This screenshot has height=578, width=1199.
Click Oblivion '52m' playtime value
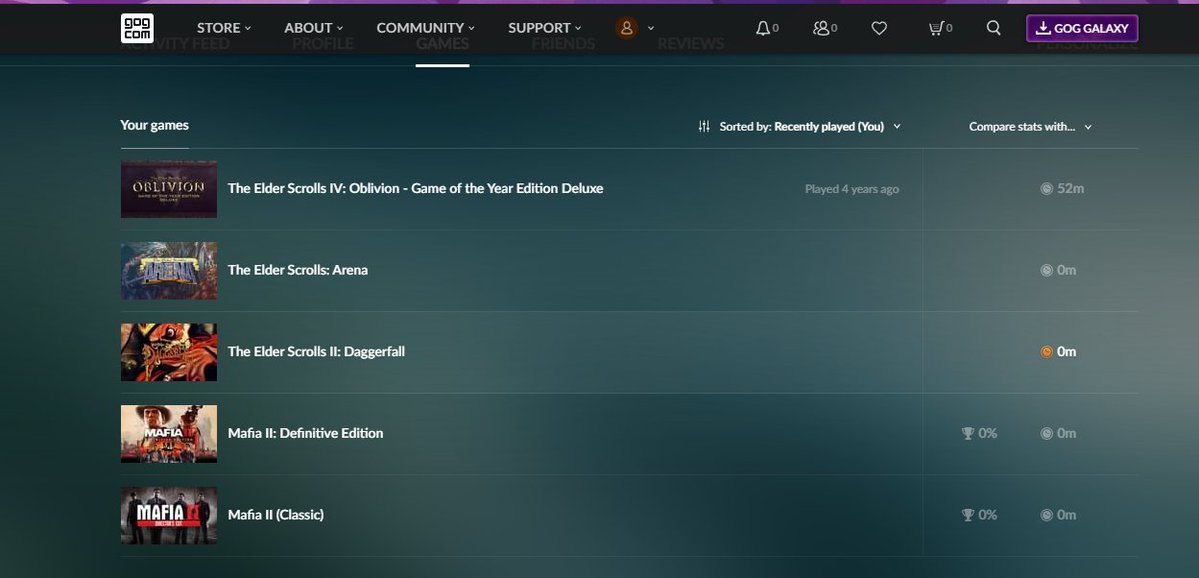point(1071,189)
